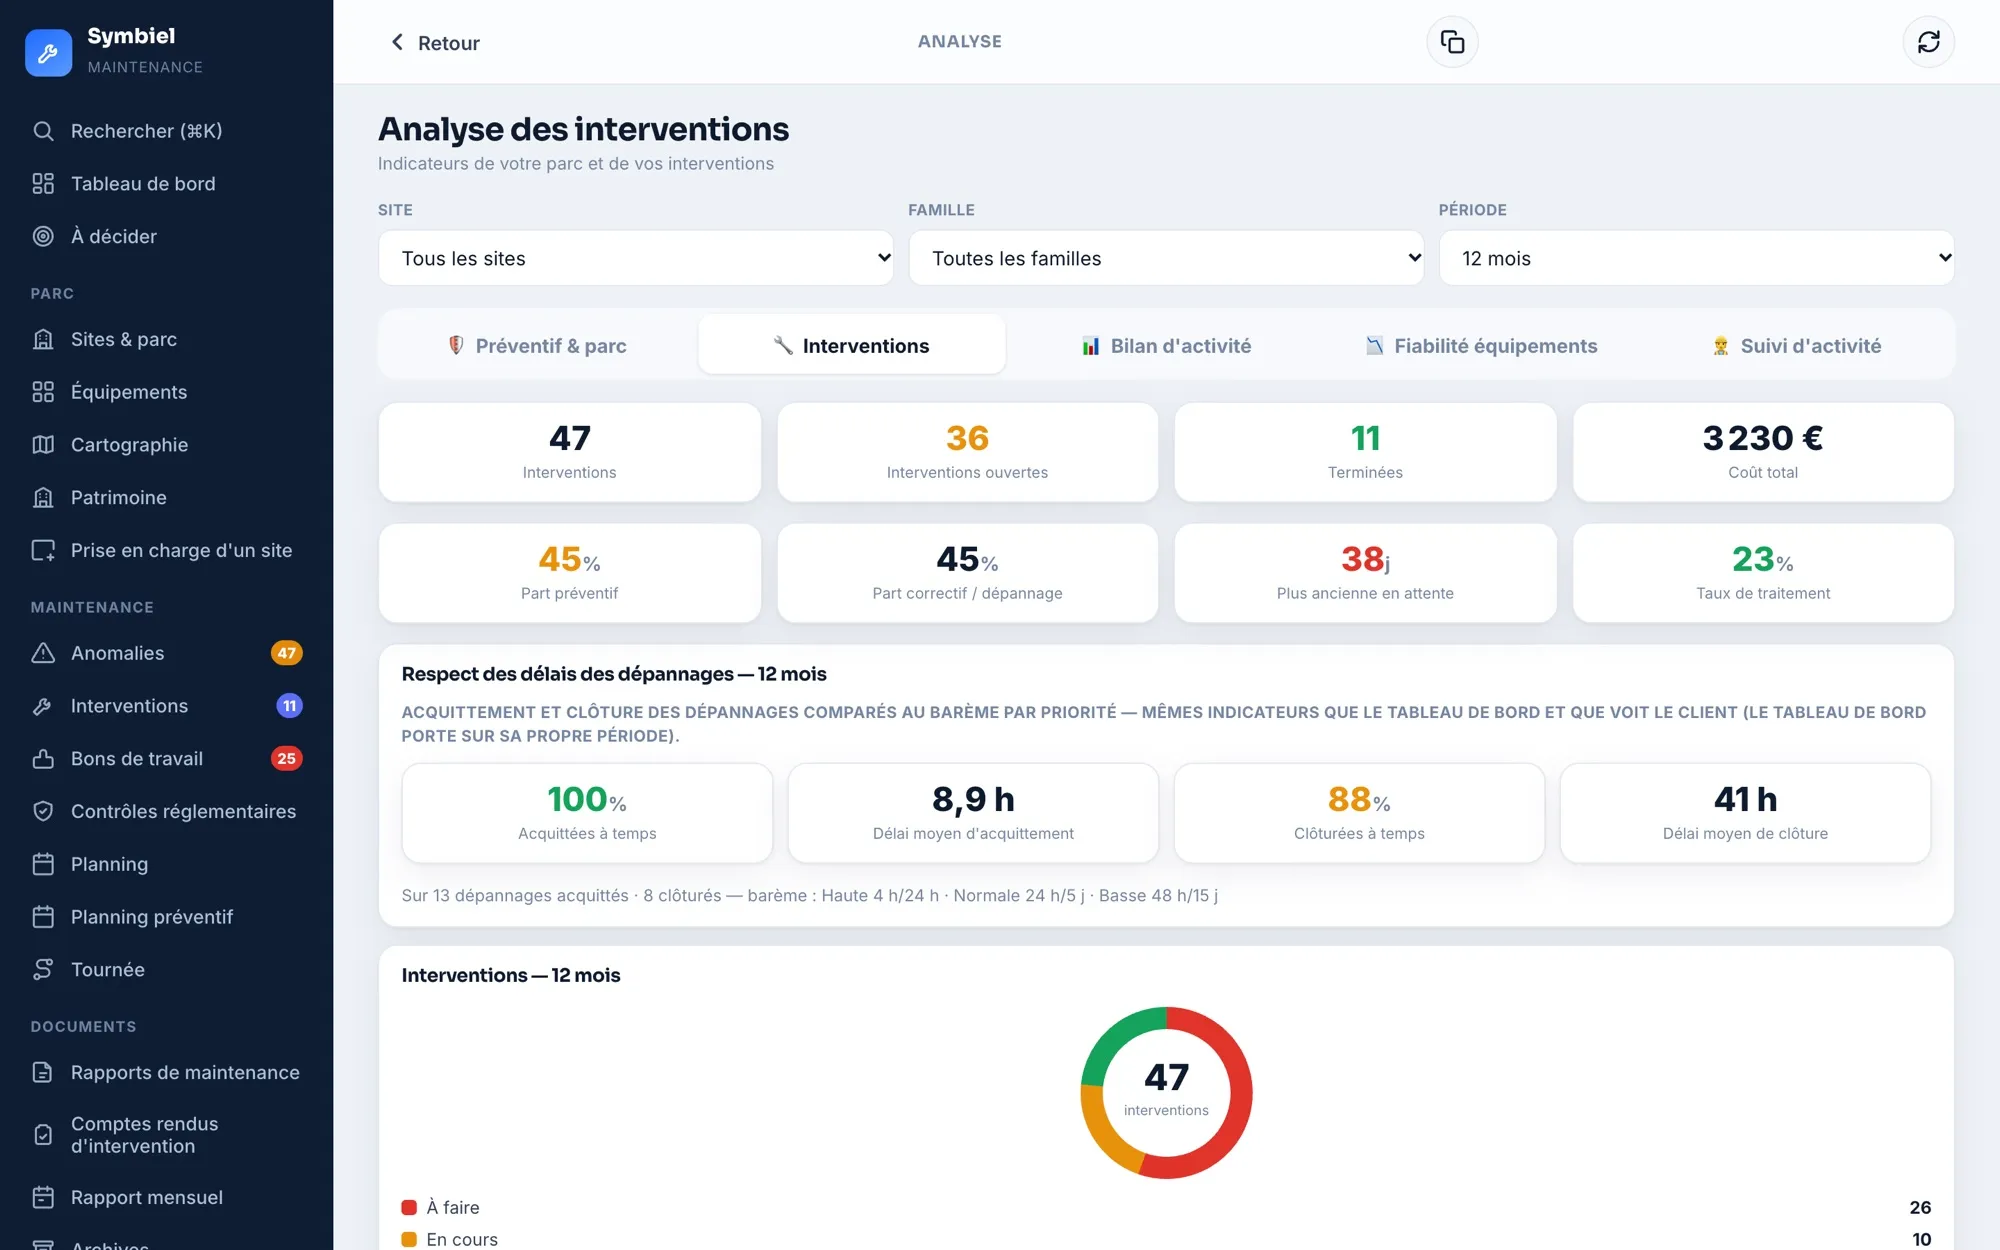Image resolution: width=2000 pixels, height=1250 pixels.
Task: Click the '38 j Plus ancienne en attente' card
Action: (x=1365, y=573)
